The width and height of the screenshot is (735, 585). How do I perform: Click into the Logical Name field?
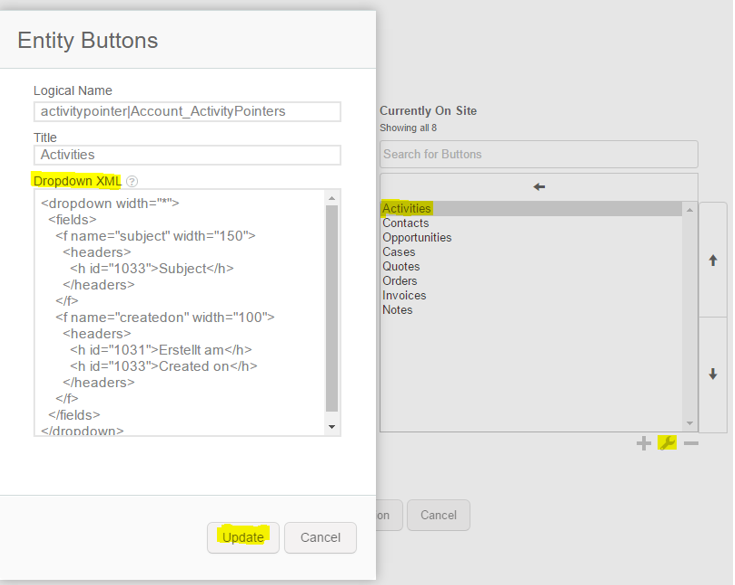point(187,111)
